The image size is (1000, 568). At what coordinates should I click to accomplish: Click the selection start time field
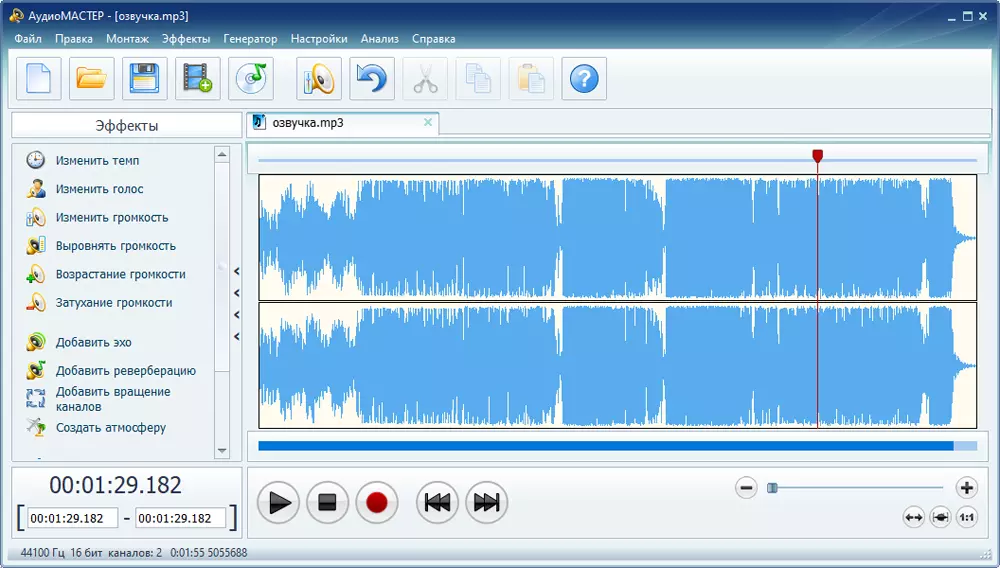72,518
